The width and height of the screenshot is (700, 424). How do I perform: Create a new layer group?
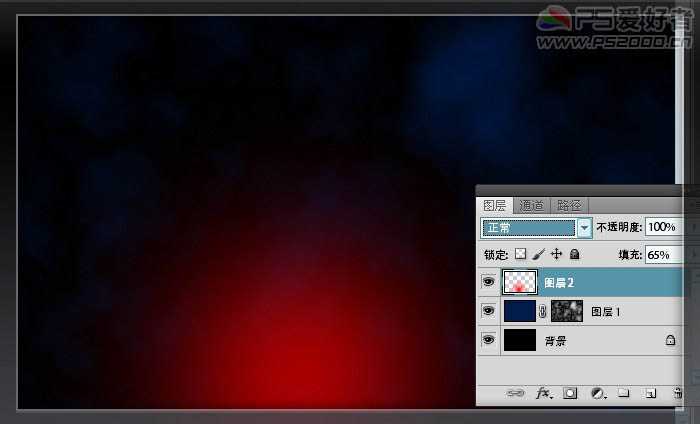623,394
